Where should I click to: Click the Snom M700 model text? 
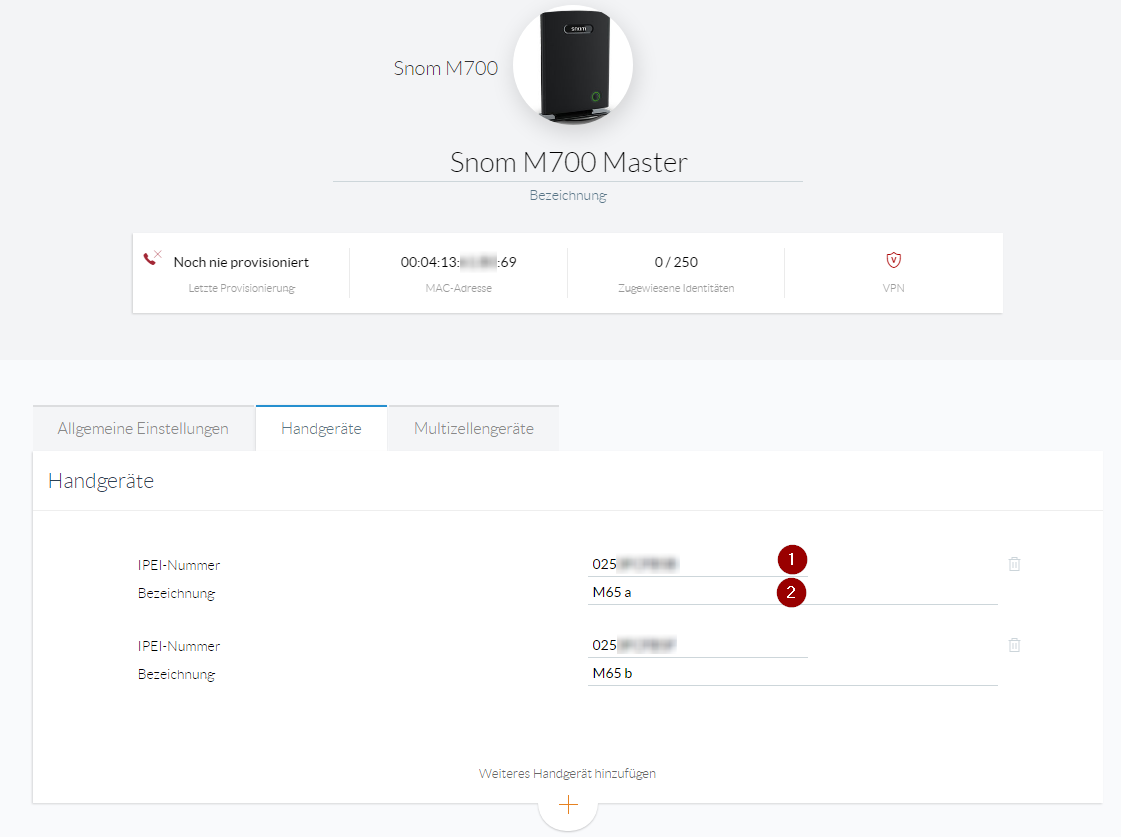[445, 68]
